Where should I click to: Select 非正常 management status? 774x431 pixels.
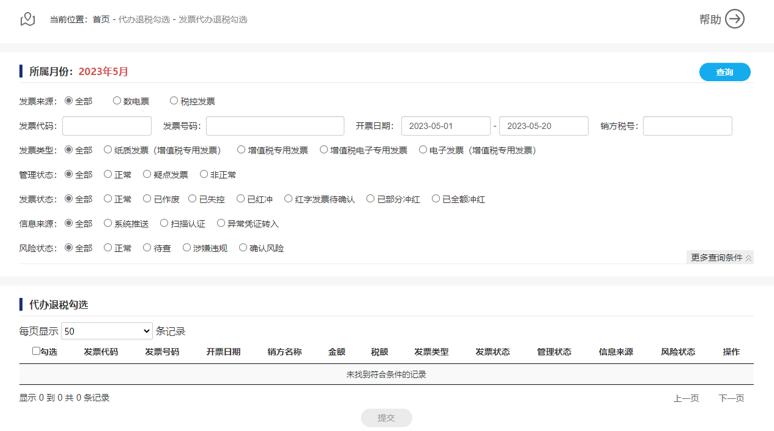point(203,174)
